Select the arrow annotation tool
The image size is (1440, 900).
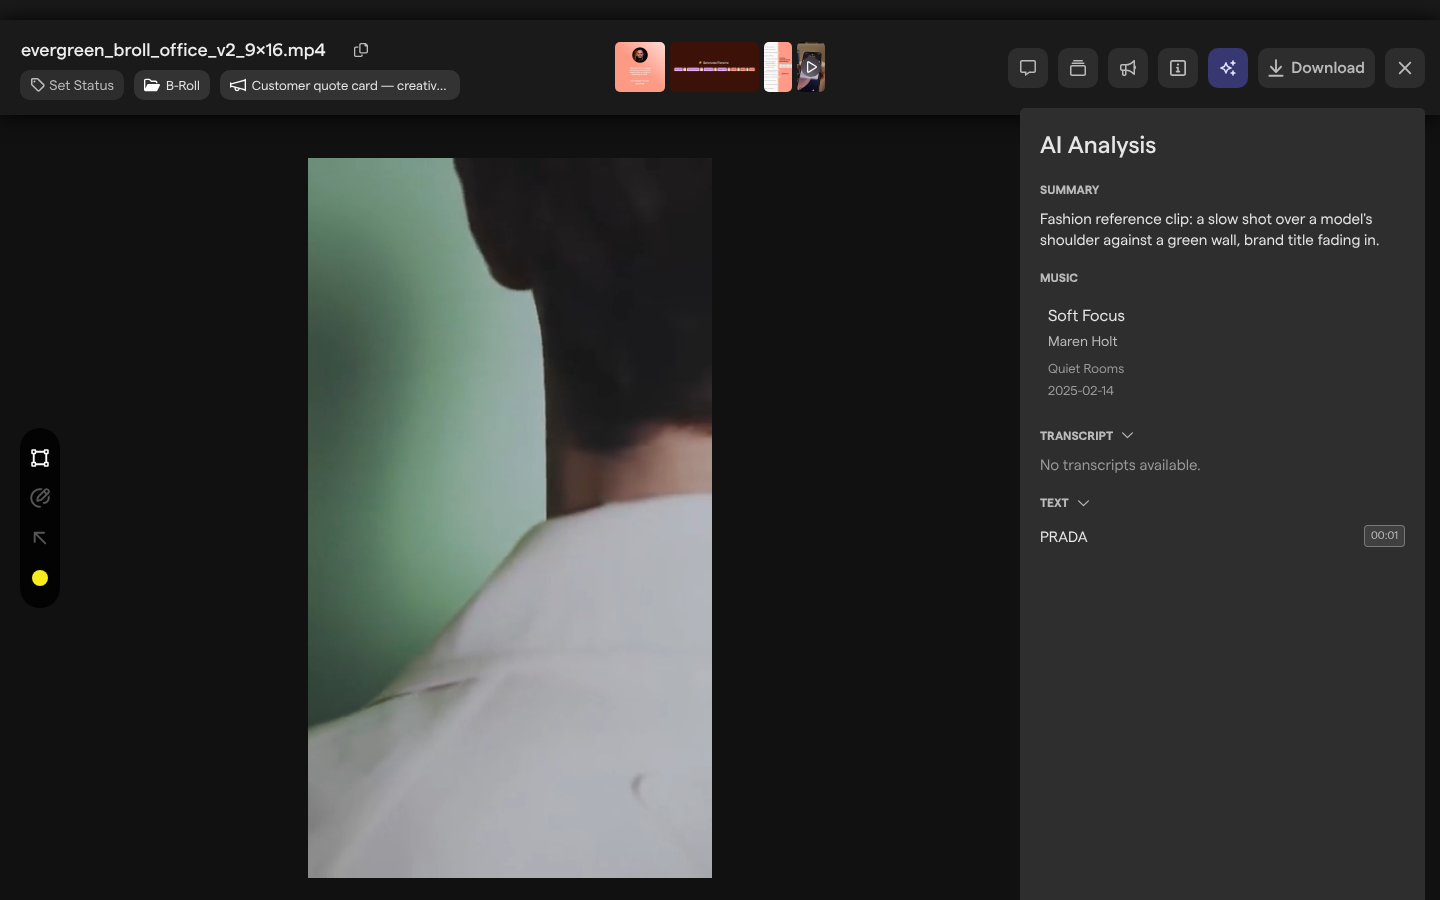tap(40, 538)
